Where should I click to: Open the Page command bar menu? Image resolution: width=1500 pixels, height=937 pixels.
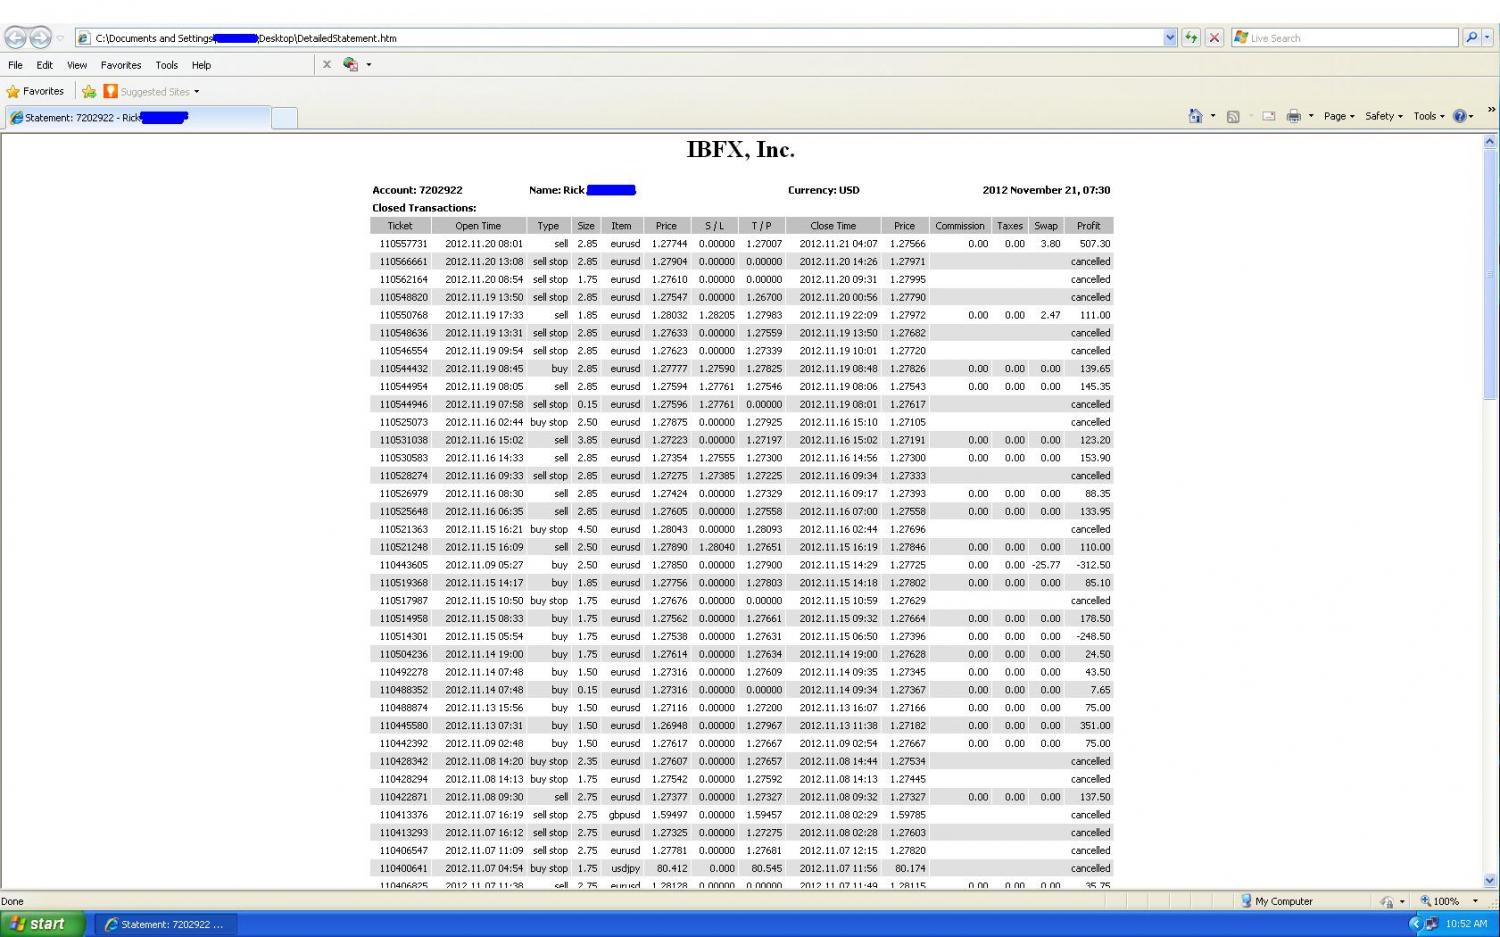coord(1339,116)
